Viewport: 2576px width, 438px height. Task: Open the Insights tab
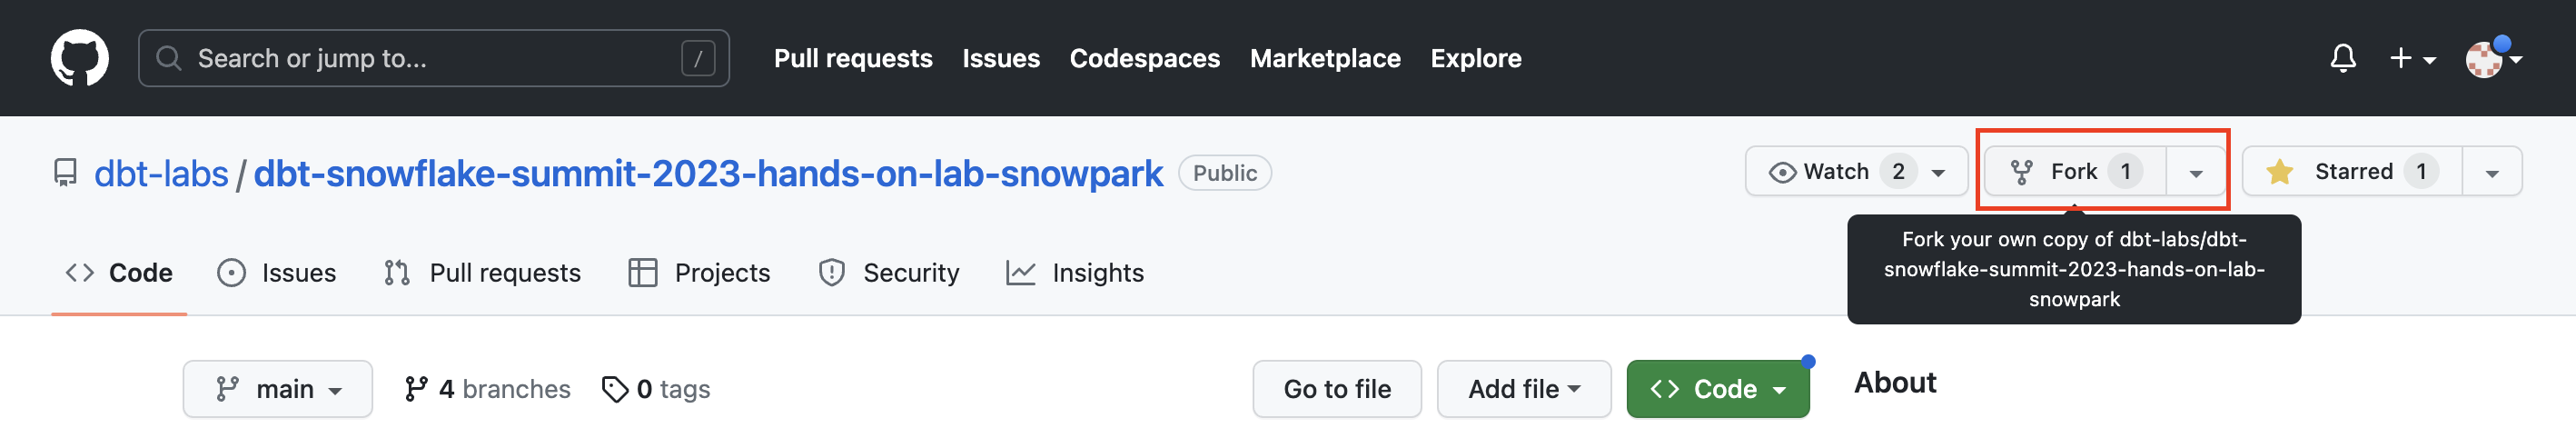[x=1075, y=273]
